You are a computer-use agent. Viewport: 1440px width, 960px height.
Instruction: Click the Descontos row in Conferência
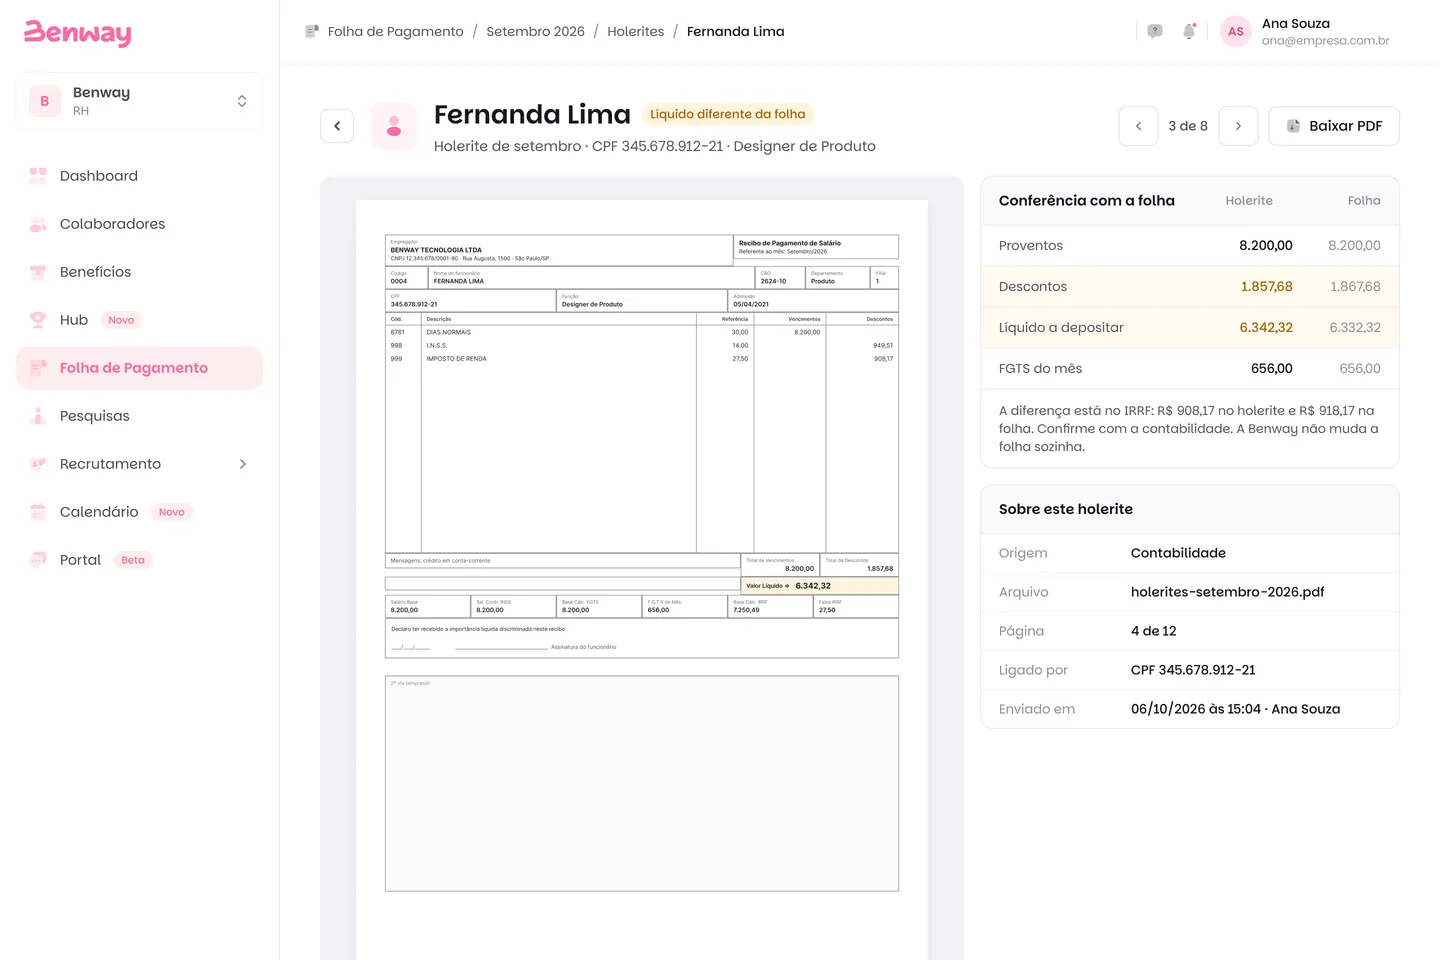coord(1190,287)
